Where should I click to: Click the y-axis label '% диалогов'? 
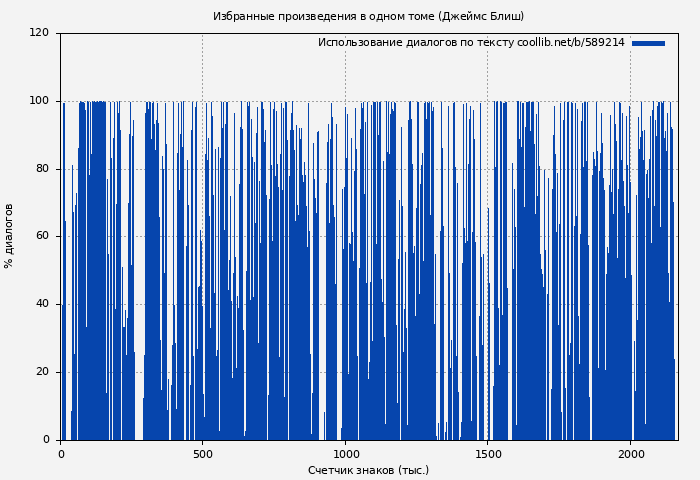click(9, 236)
